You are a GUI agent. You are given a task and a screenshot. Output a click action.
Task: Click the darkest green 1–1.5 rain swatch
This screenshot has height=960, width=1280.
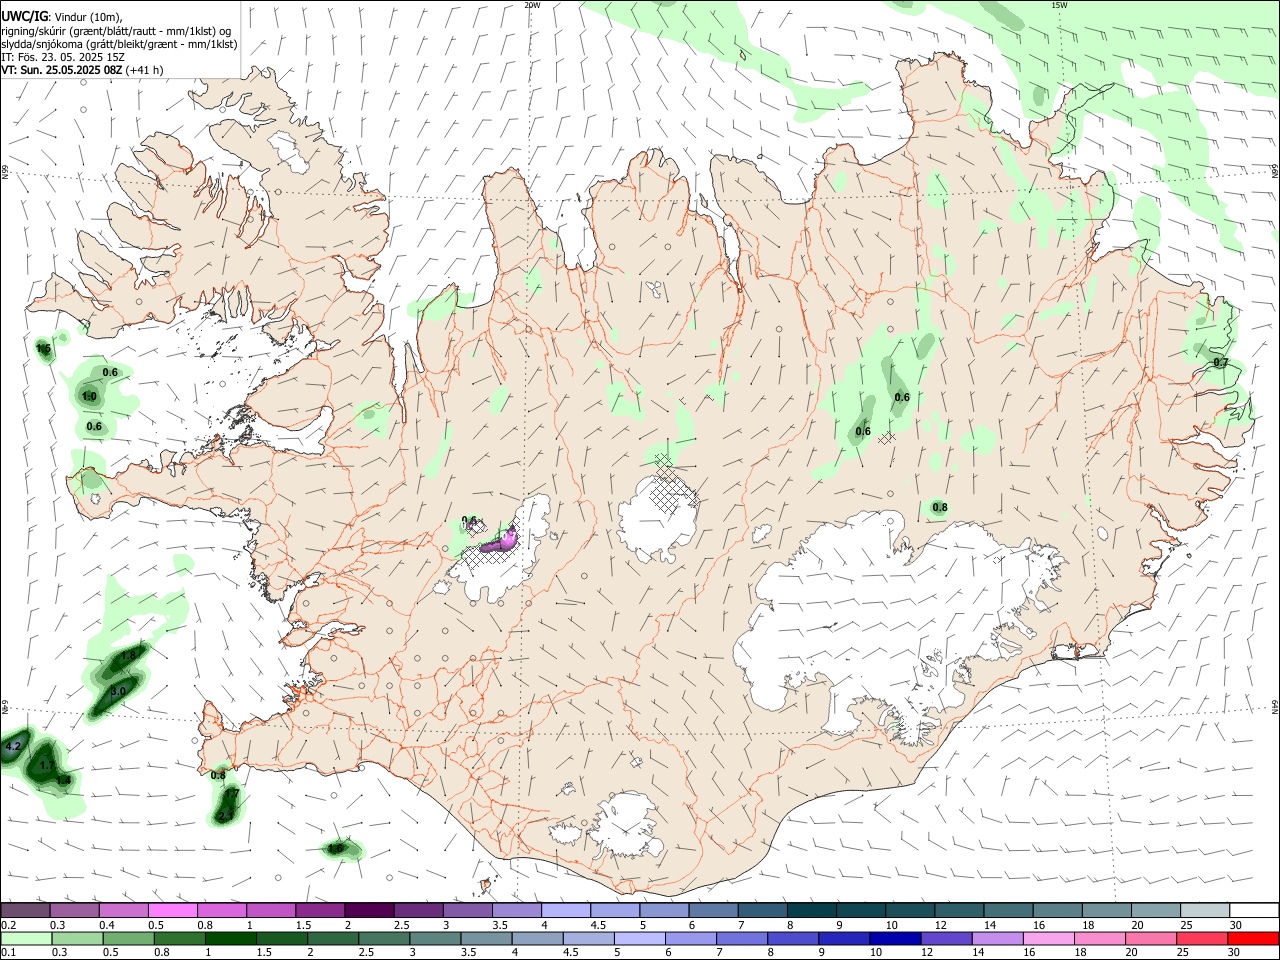click(x=230, y=939)
